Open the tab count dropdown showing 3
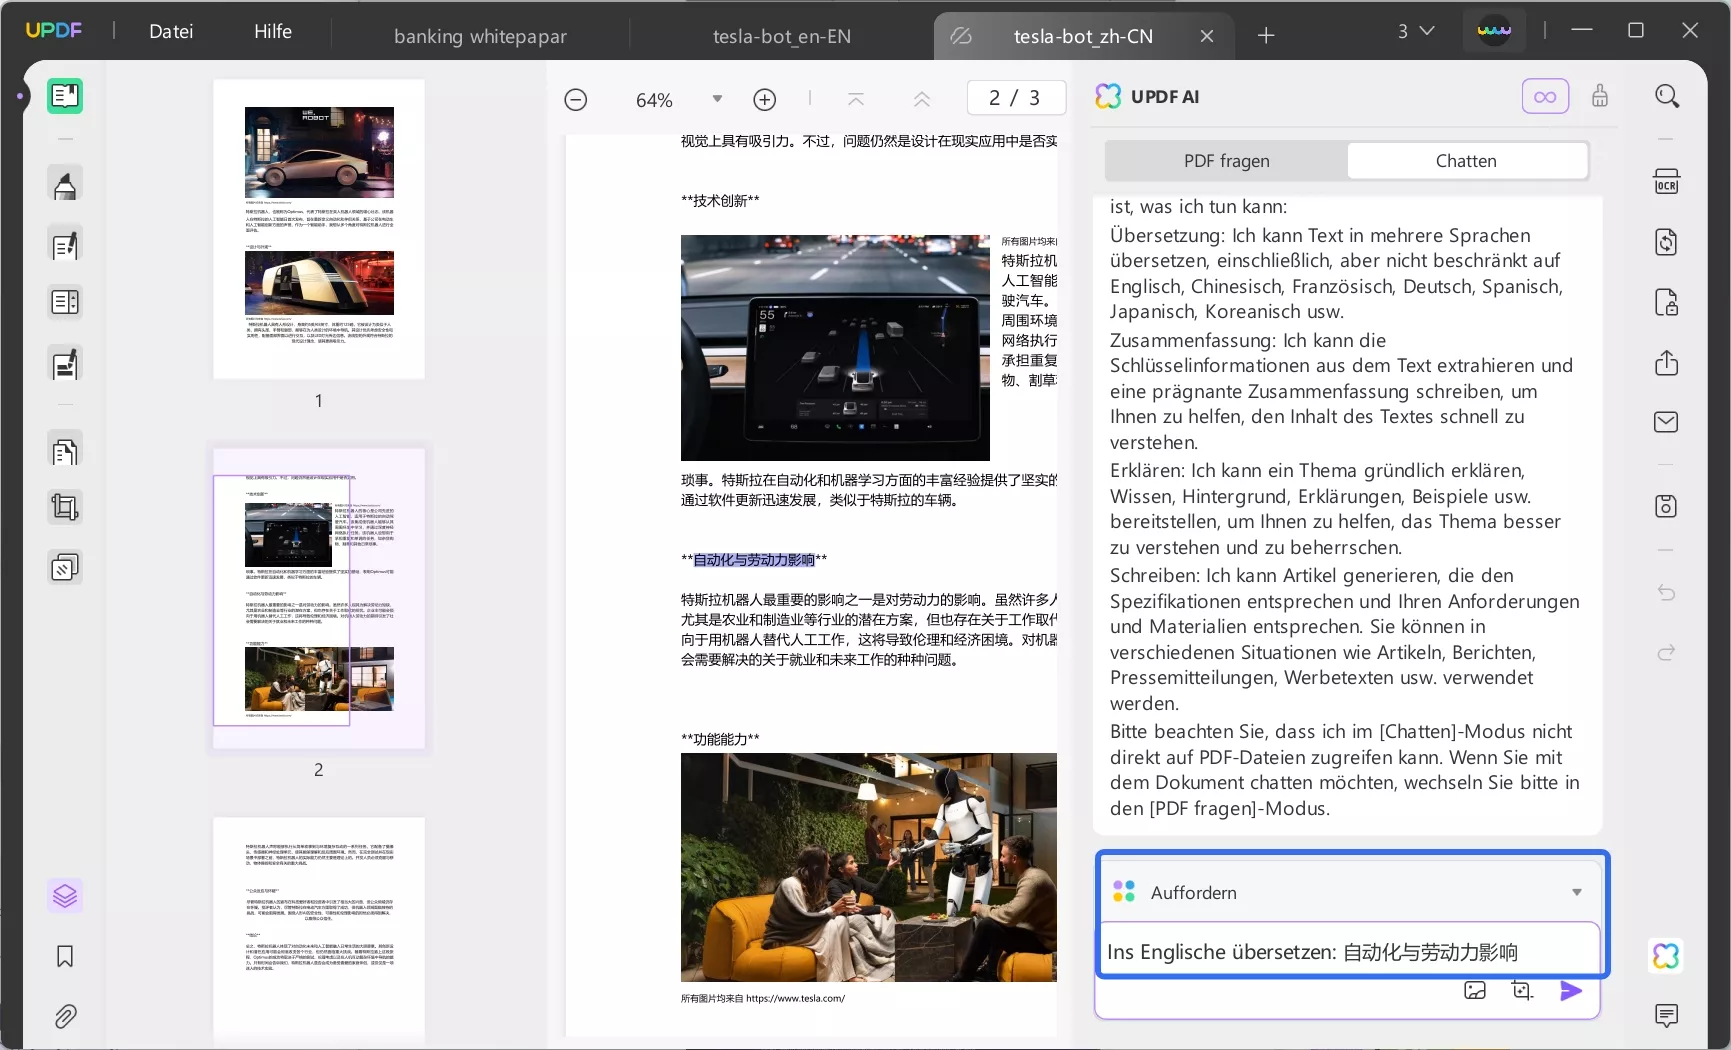This screenshot has height=1050, width=1731. 1415,32
